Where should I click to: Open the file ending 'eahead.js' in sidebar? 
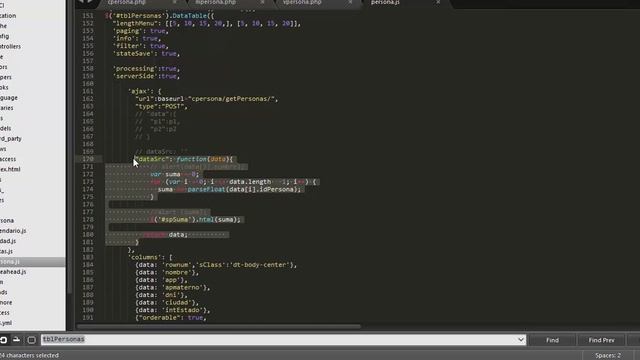click(x=13, y=271)
